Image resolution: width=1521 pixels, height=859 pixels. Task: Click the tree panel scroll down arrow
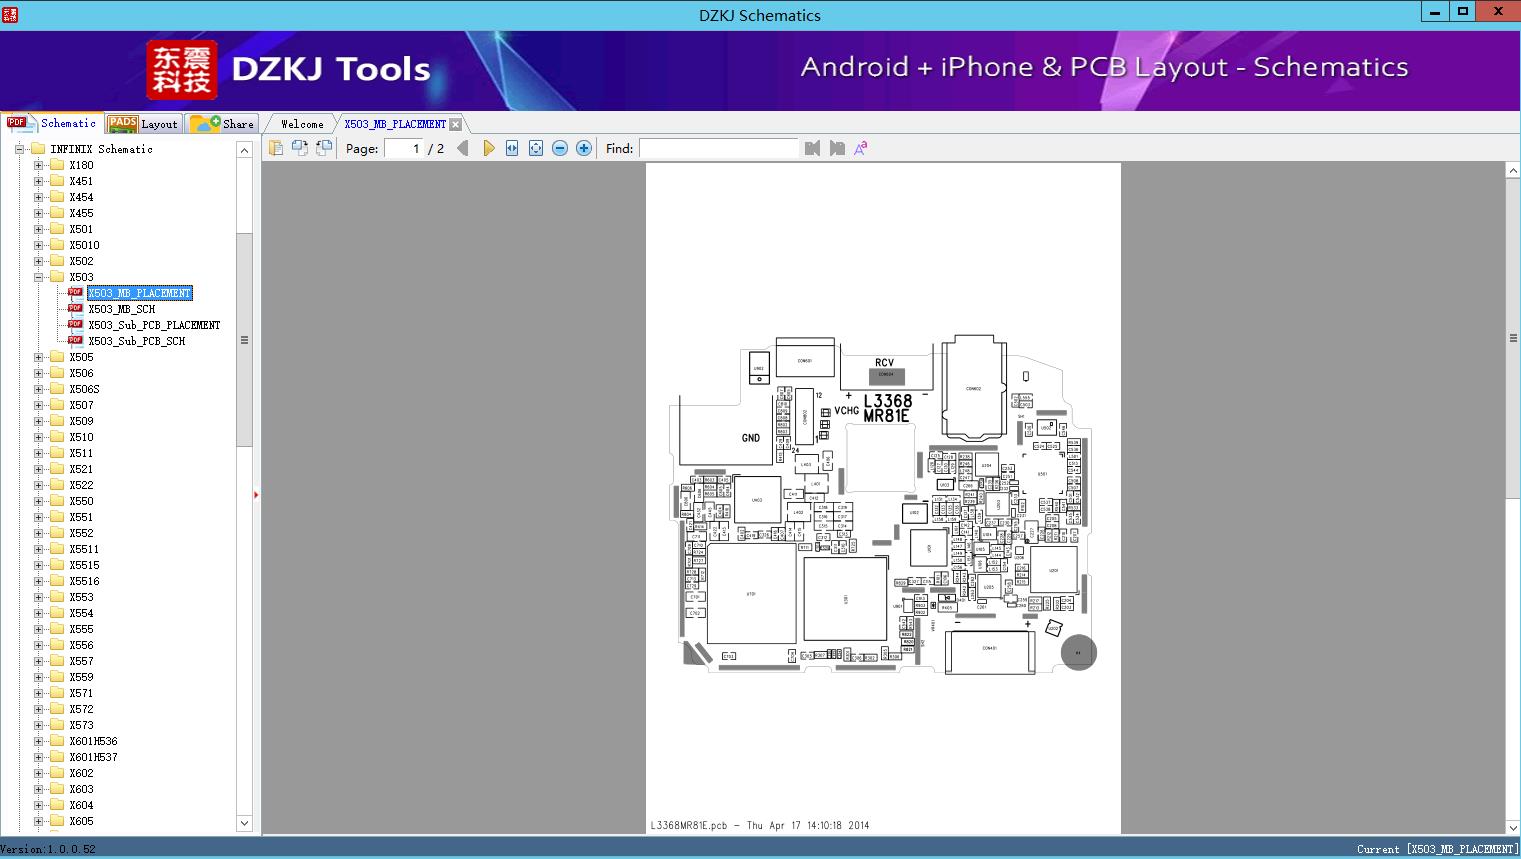(244, 823)
